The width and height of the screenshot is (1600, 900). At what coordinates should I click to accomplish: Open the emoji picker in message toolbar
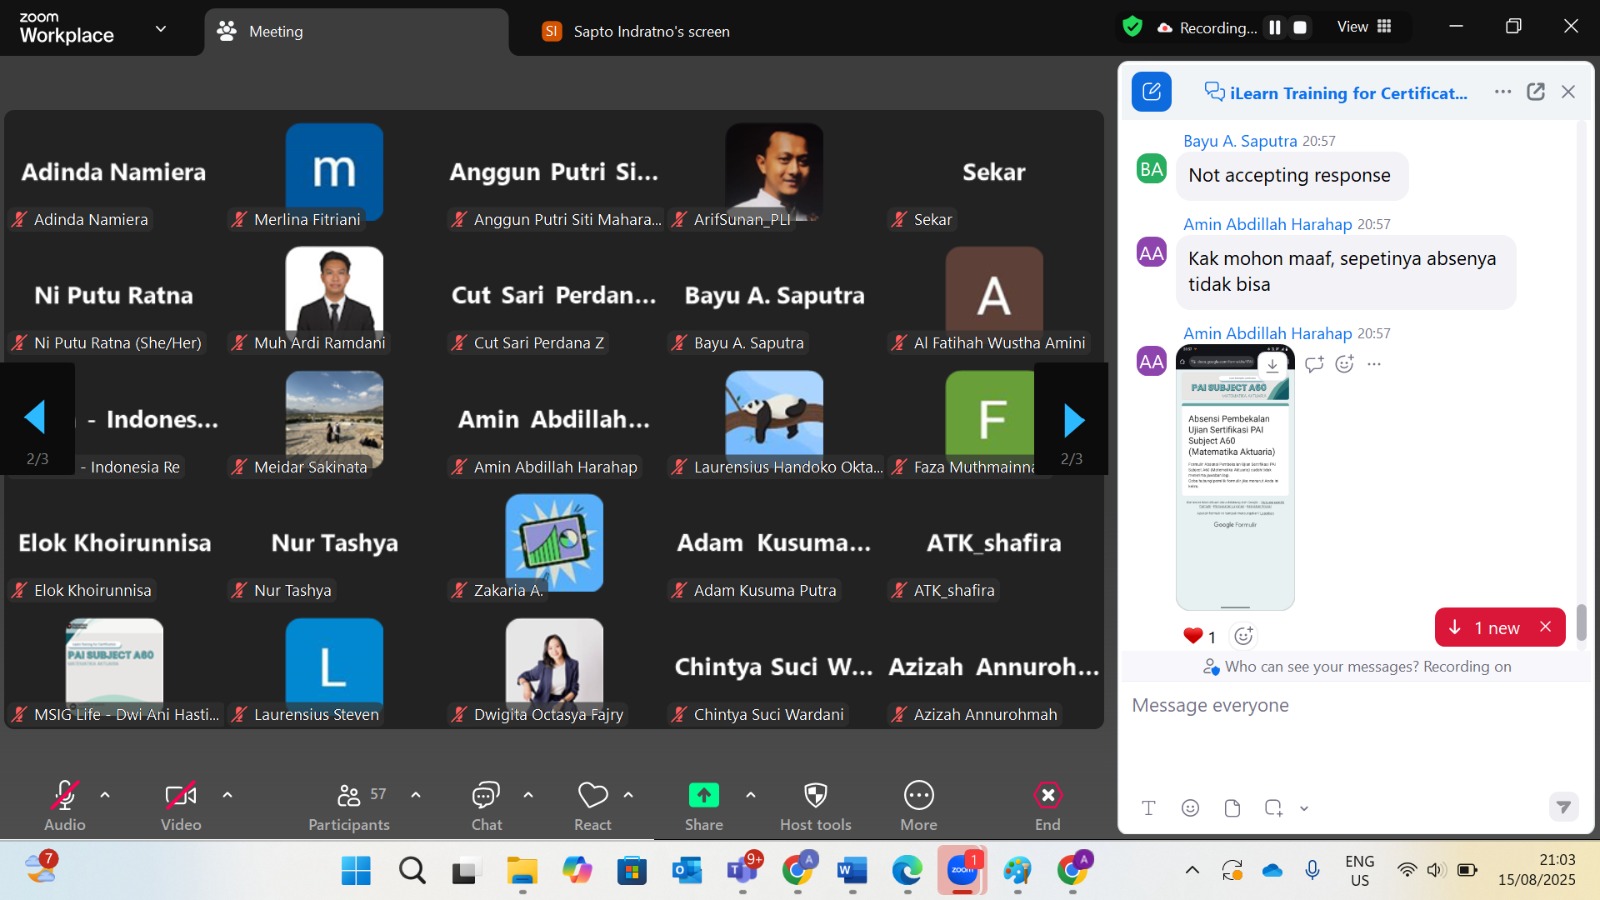(x=1190, y=808)
